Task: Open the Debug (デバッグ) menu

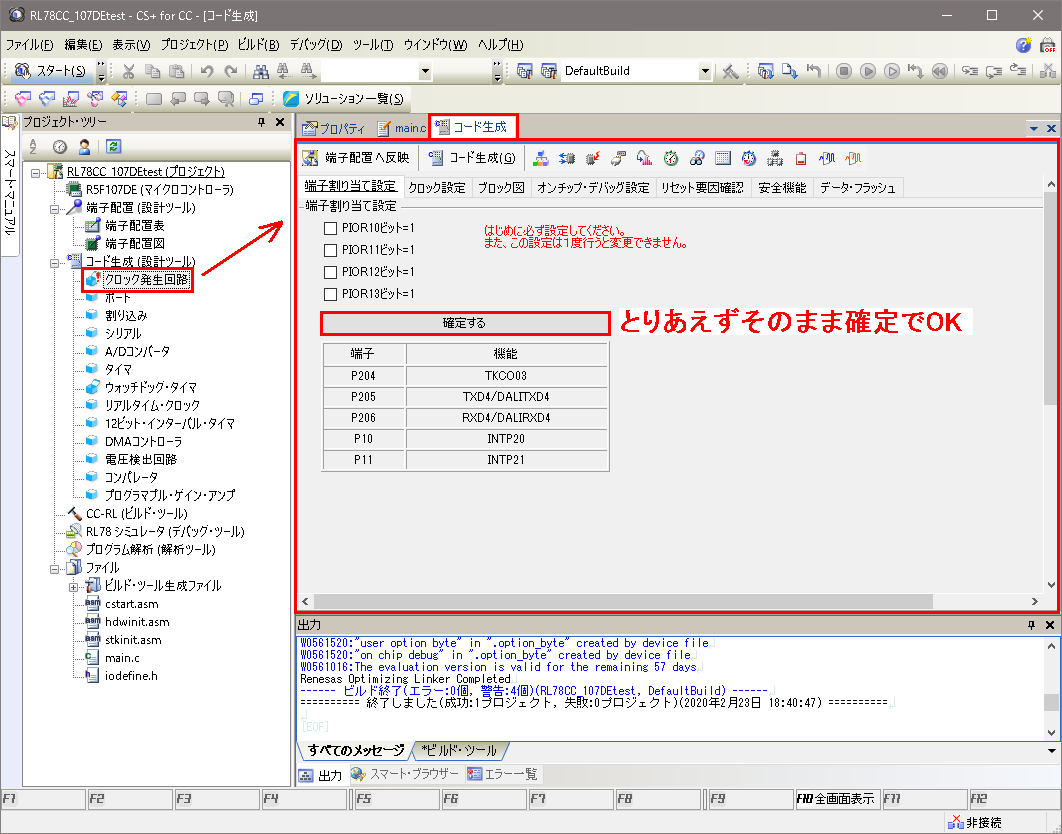Action: 316,45
